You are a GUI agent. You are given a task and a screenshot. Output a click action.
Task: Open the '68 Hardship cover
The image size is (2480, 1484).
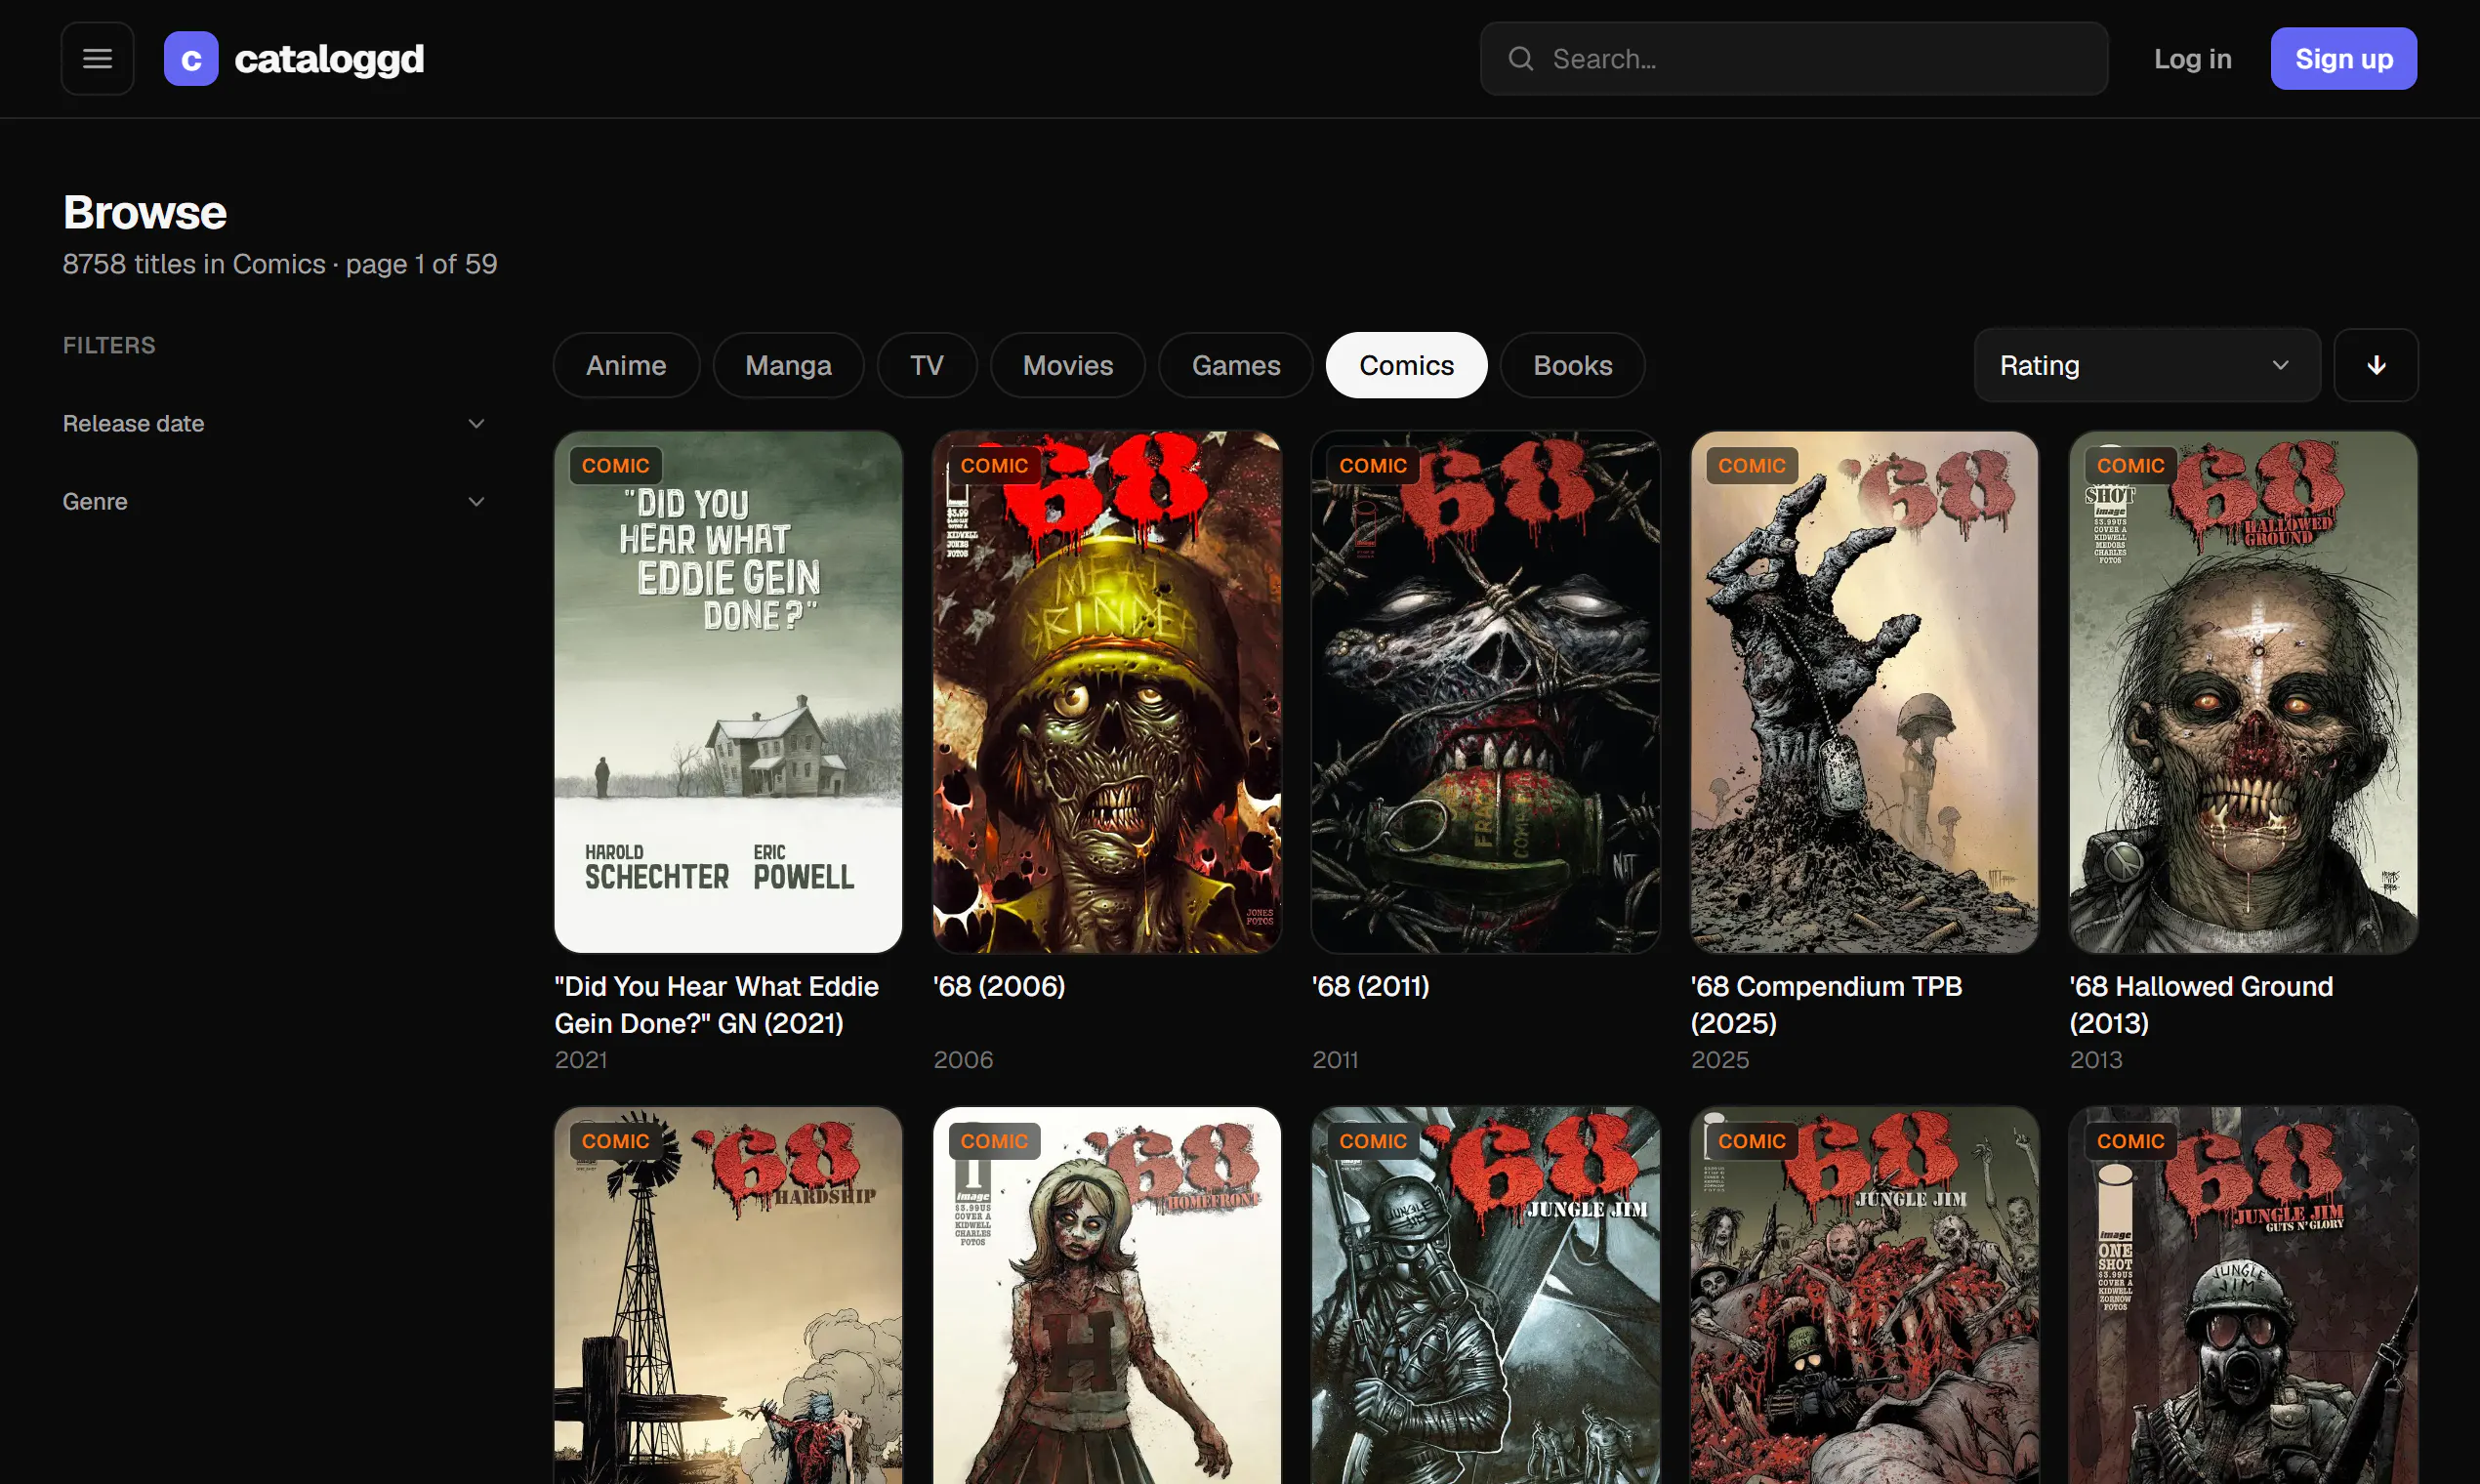click(x=728, y=1295)
